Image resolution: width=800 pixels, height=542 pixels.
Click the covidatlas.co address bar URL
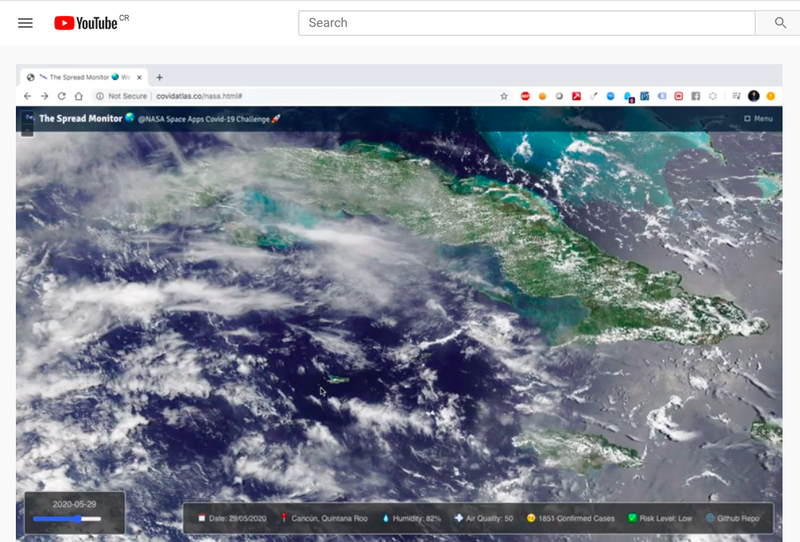point(200,96)
